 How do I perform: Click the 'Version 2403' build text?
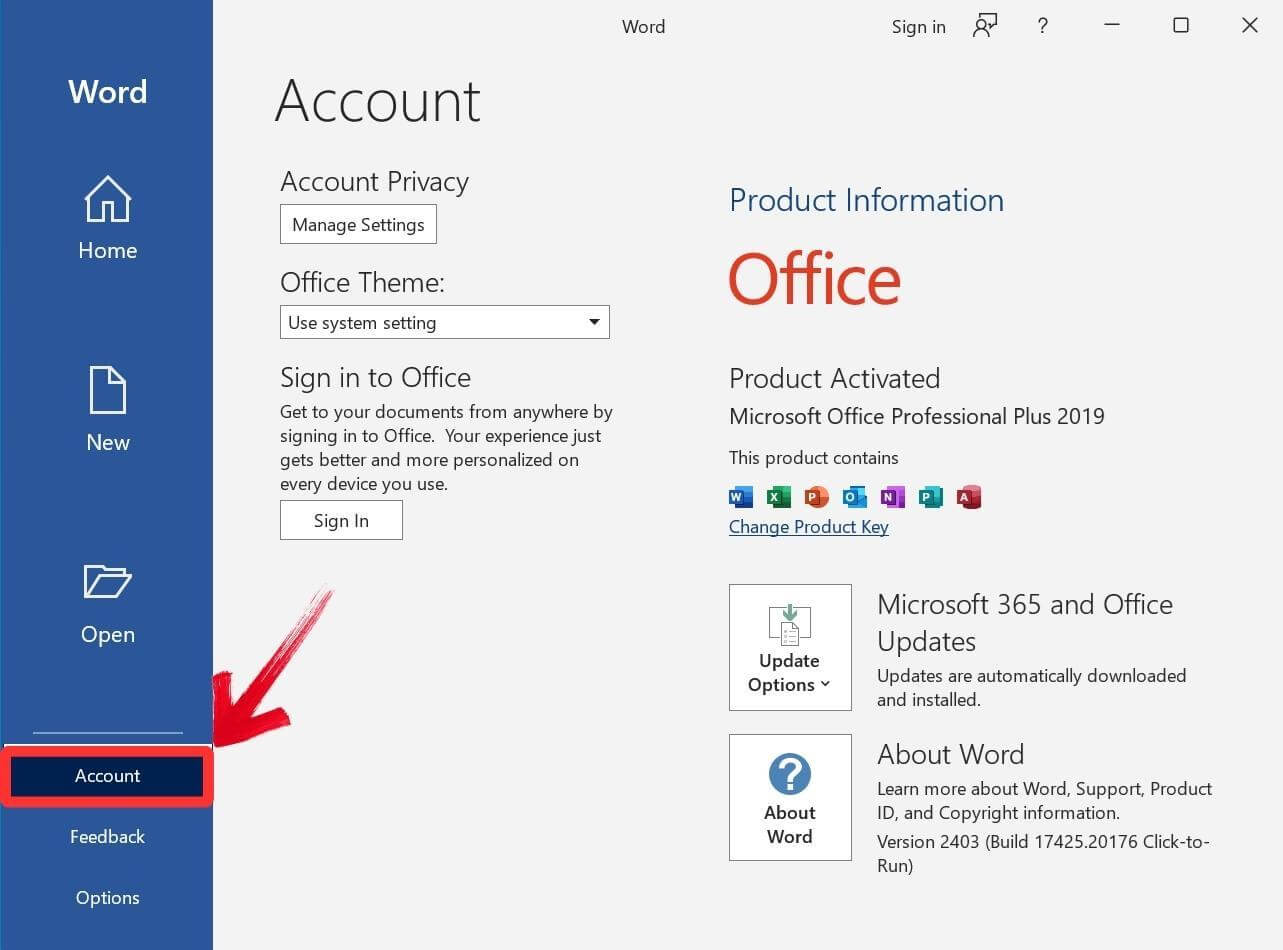[x=1043, y=854]
